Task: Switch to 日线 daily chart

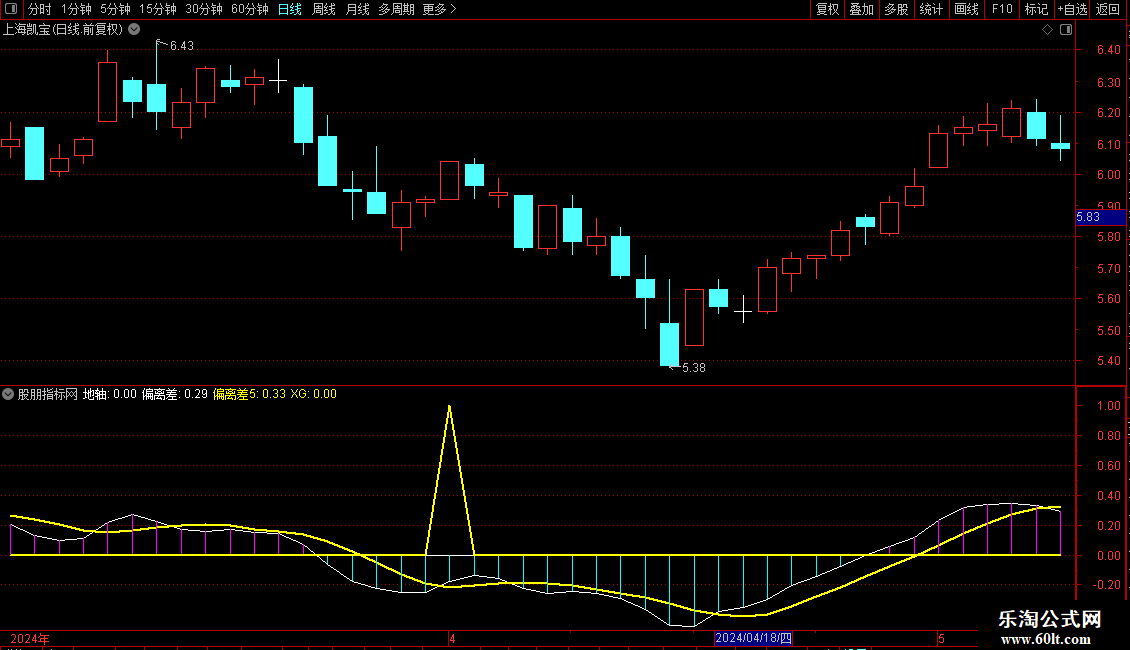Action: pyautogui.click(x=290, y=9)
